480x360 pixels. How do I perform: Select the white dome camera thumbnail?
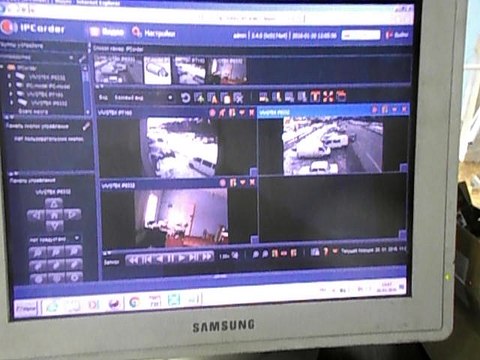157,70
